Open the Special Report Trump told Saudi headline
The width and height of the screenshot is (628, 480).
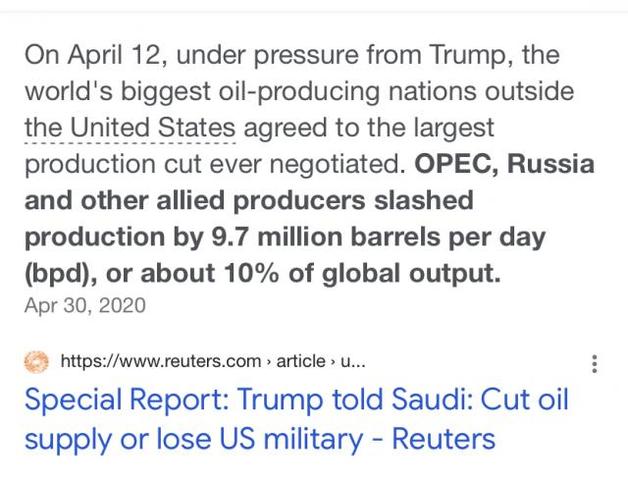tap(296, 419)
